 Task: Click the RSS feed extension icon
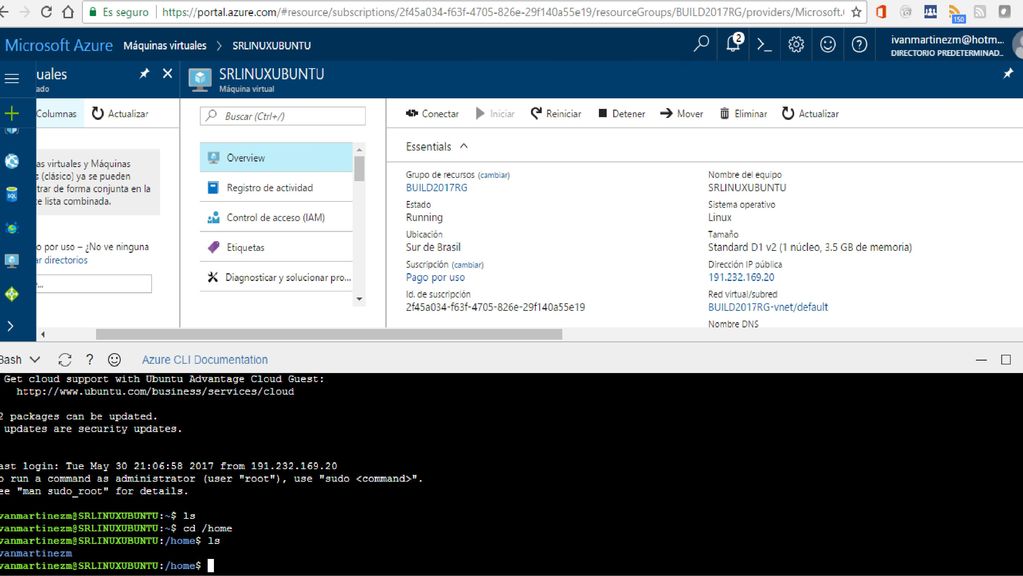[x=956, y=12]
